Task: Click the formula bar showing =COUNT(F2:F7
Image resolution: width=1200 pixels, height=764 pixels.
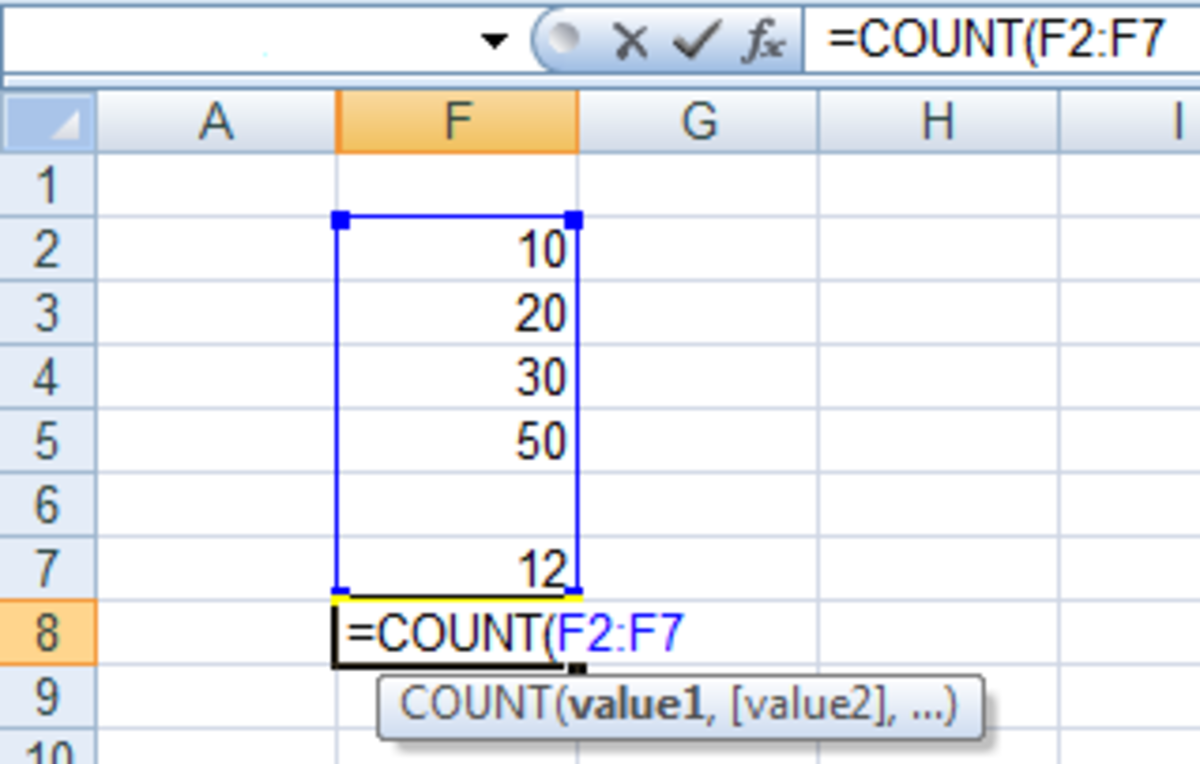Action: (1000, 41)
